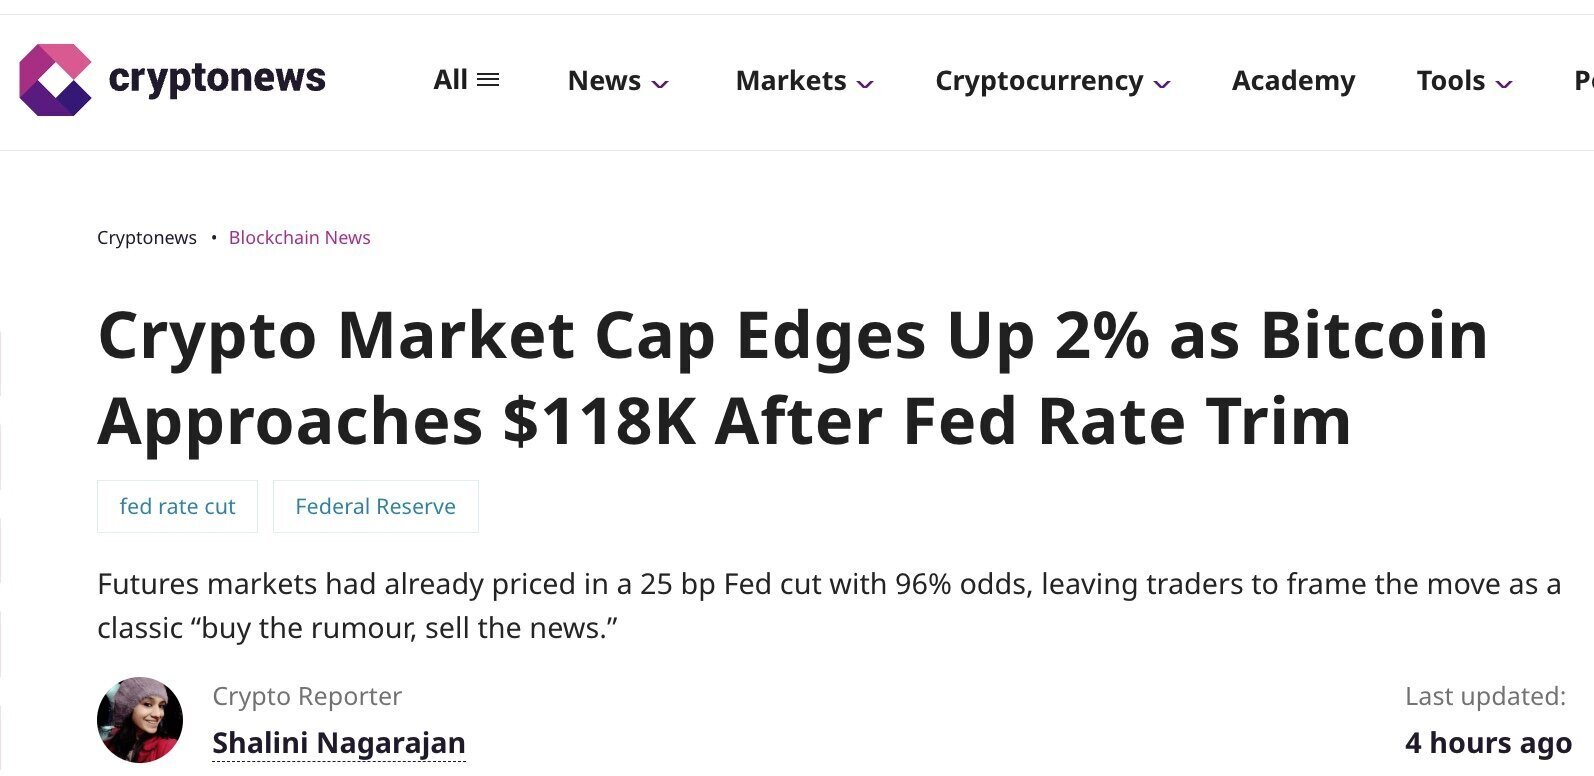Click the "fed rate cut" tag
This screenshot has width=1594, height=776.
[177, 507]
